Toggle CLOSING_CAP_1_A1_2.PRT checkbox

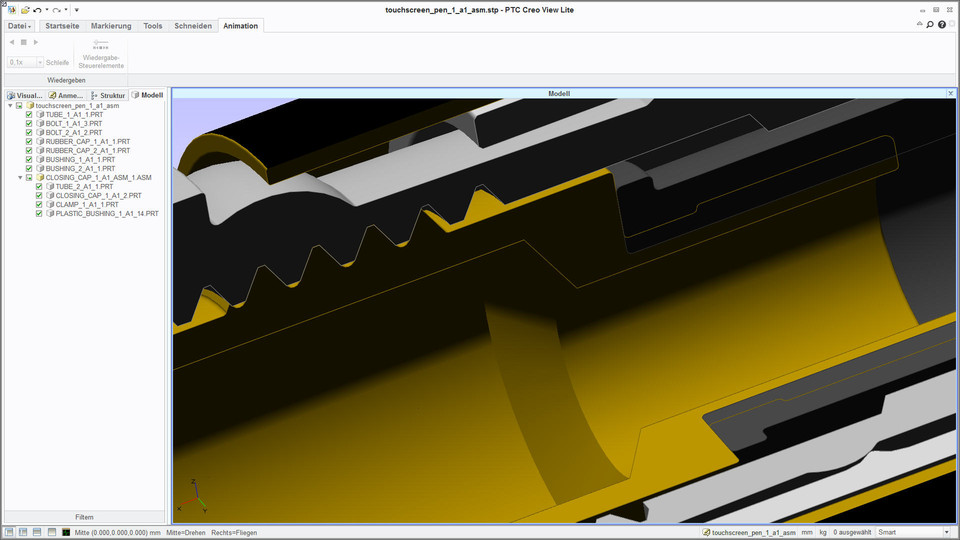39,195
